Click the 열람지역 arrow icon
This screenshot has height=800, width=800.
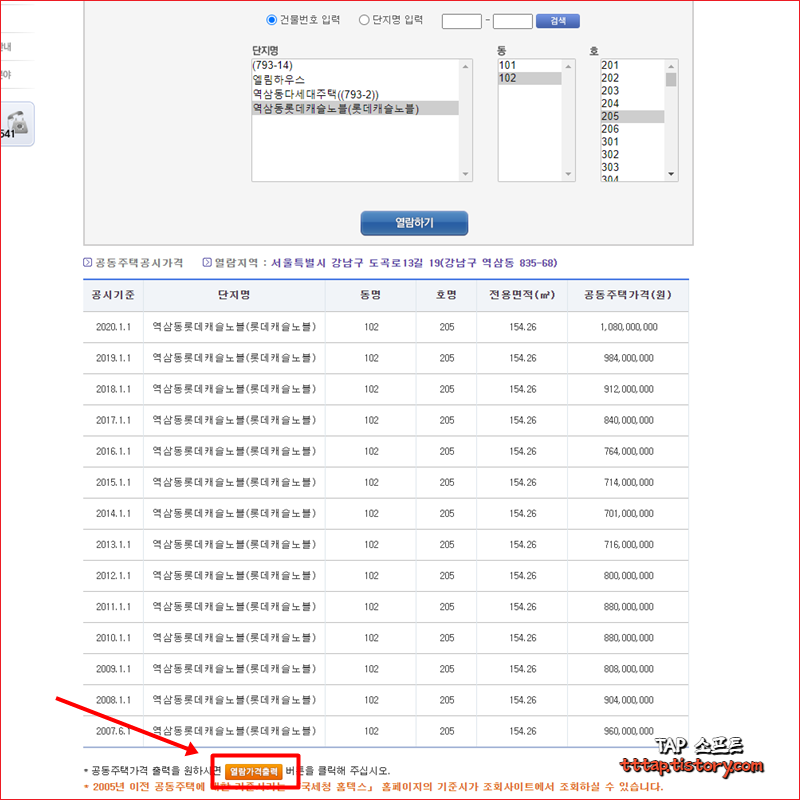[207, 262]
